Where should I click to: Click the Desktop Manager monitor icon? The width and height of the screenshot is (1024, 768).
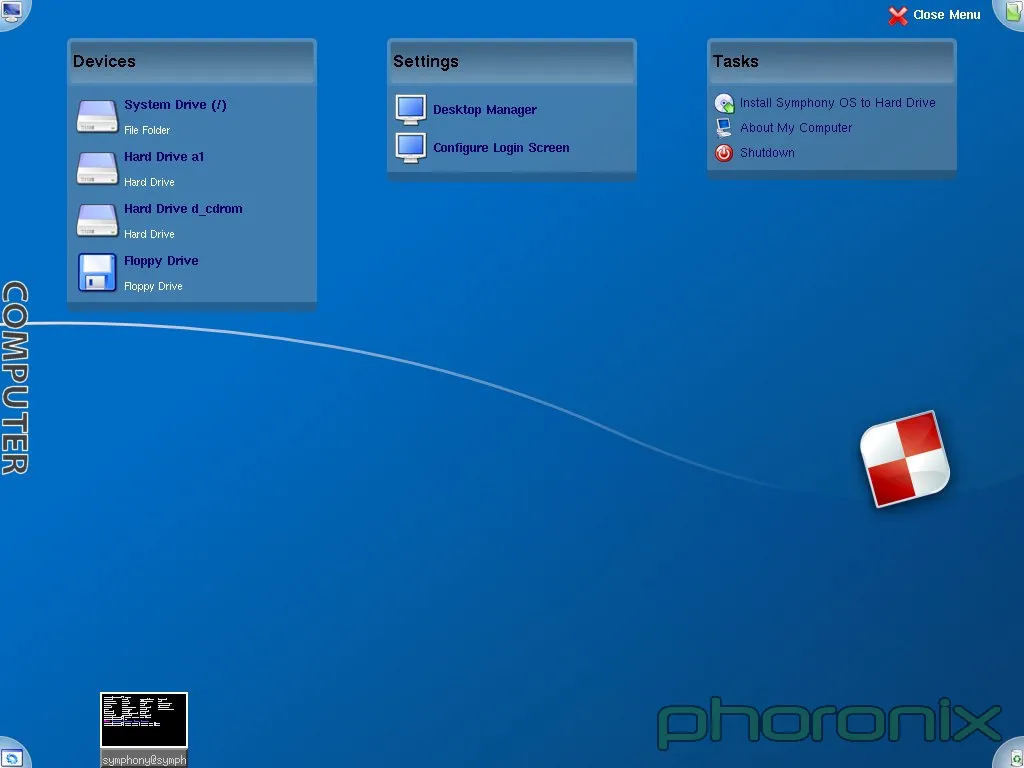411,110
